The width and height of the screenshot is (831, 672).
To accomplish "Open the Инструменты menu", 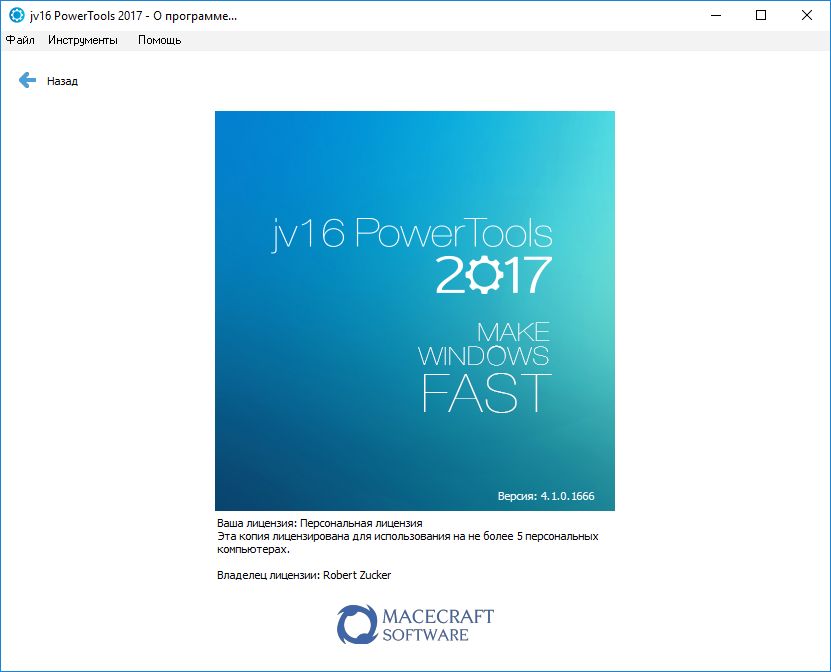I will click(83, 40).
